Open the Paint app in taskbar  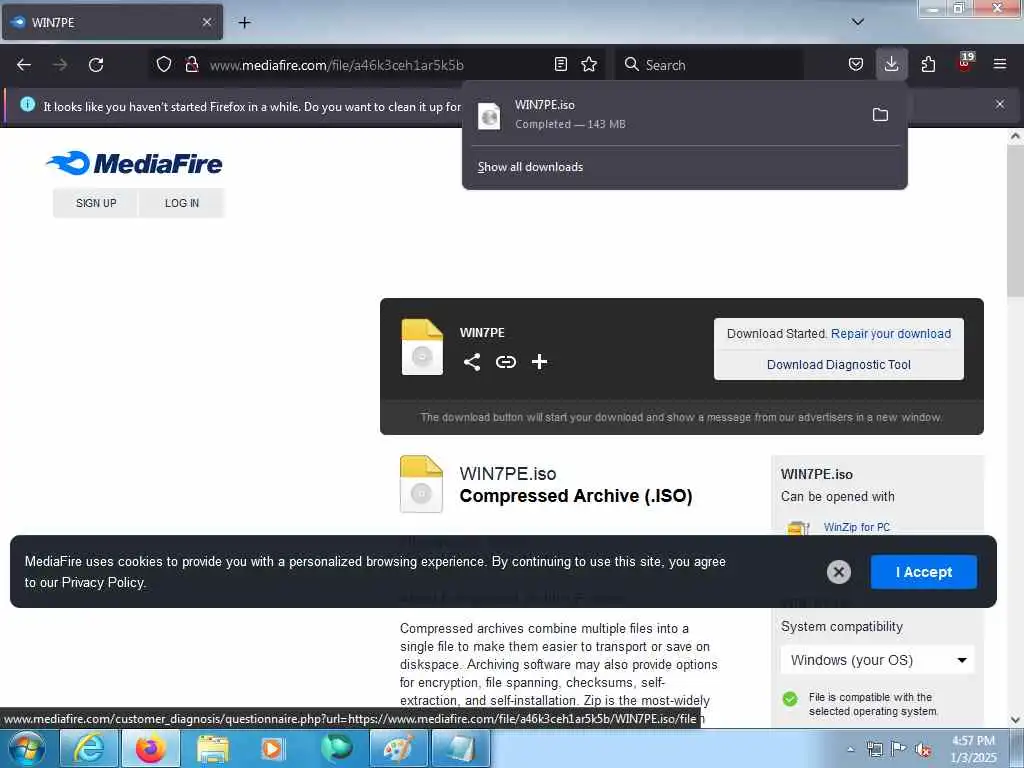click(398, 748)
